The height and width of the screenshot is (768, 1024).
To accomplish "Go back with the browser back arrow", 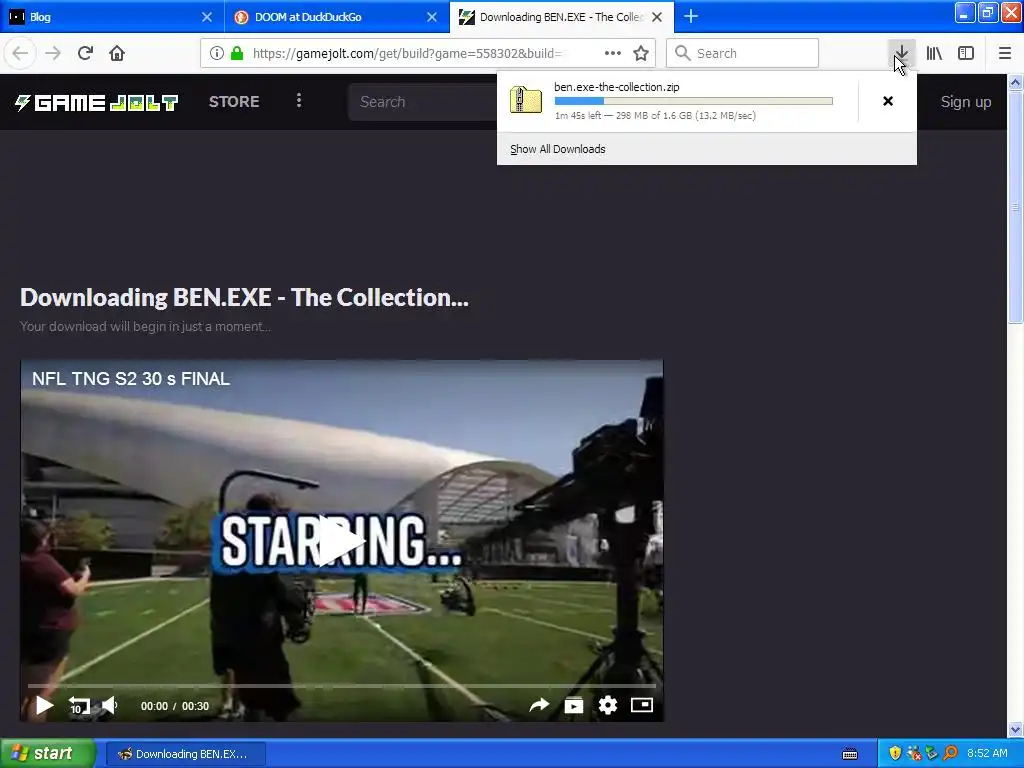I will (20, 53).
